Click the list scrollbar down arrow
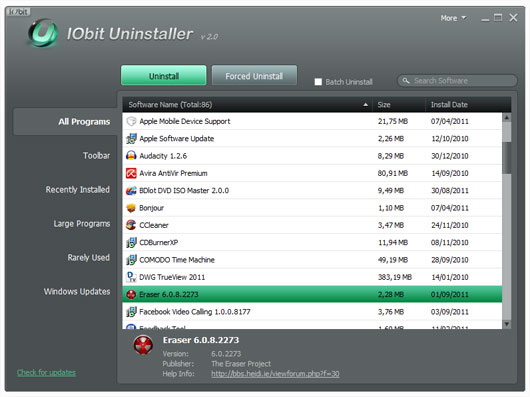Image resolution: width=530 pixels, height=397 pixels. point(506,324)
